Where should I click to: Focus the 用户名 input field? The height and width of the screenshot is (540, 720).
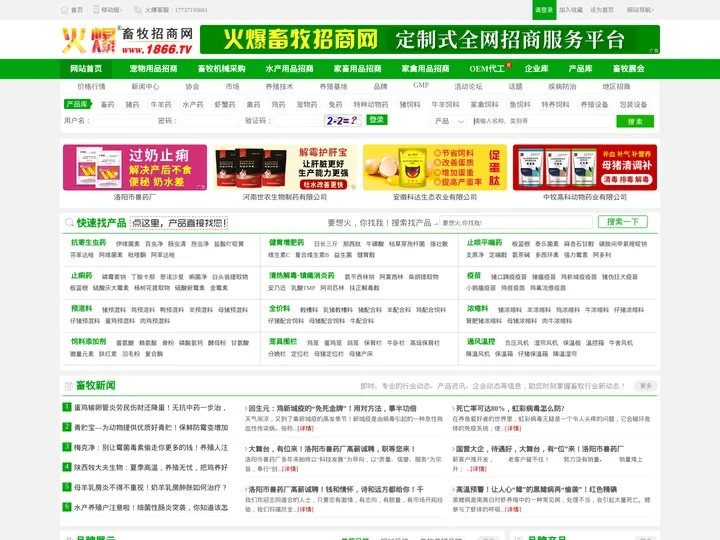(x=123, y=121)
